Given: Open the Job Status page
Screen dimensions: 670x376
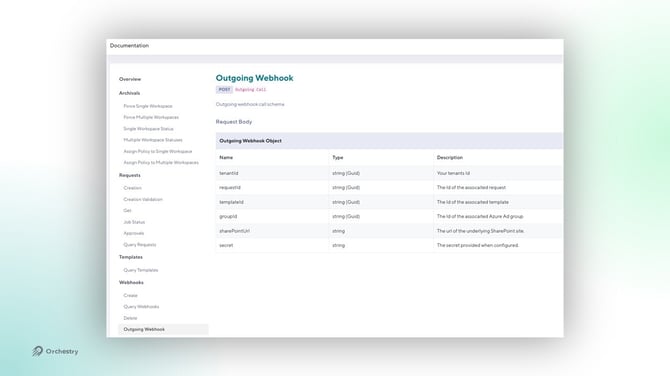Looking at the screenshot, I should coord(134,222).
